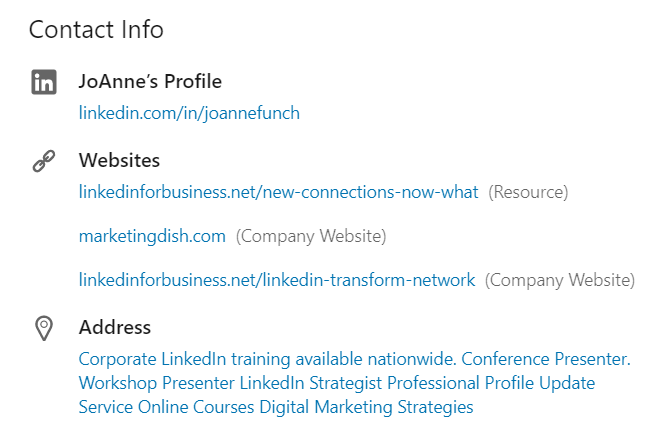Click the LinkedIn logo icon

pyautogui.click(x=44, y=82)
